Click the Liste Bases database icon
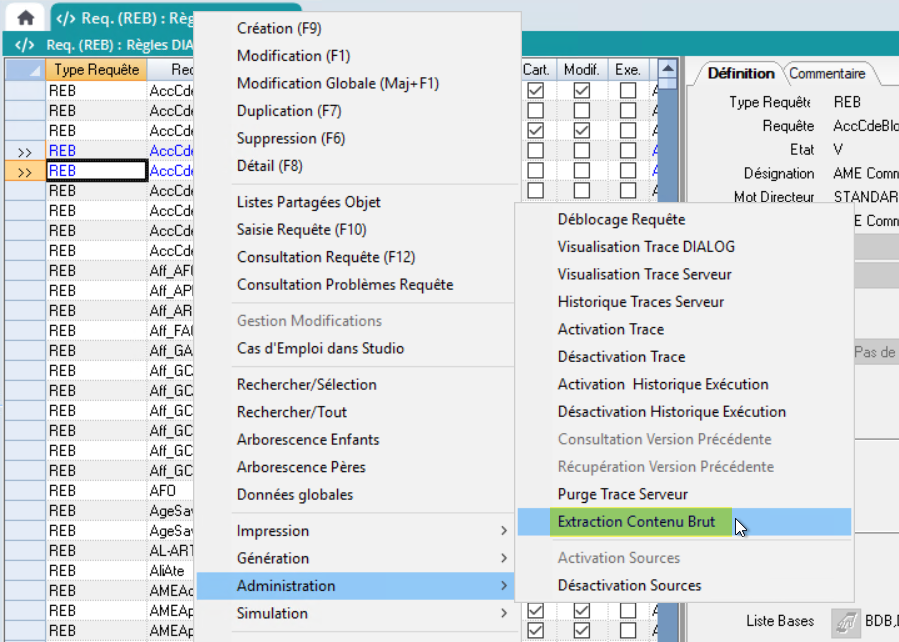The width and height of the screenshot is (899, 642). [846, 622]
